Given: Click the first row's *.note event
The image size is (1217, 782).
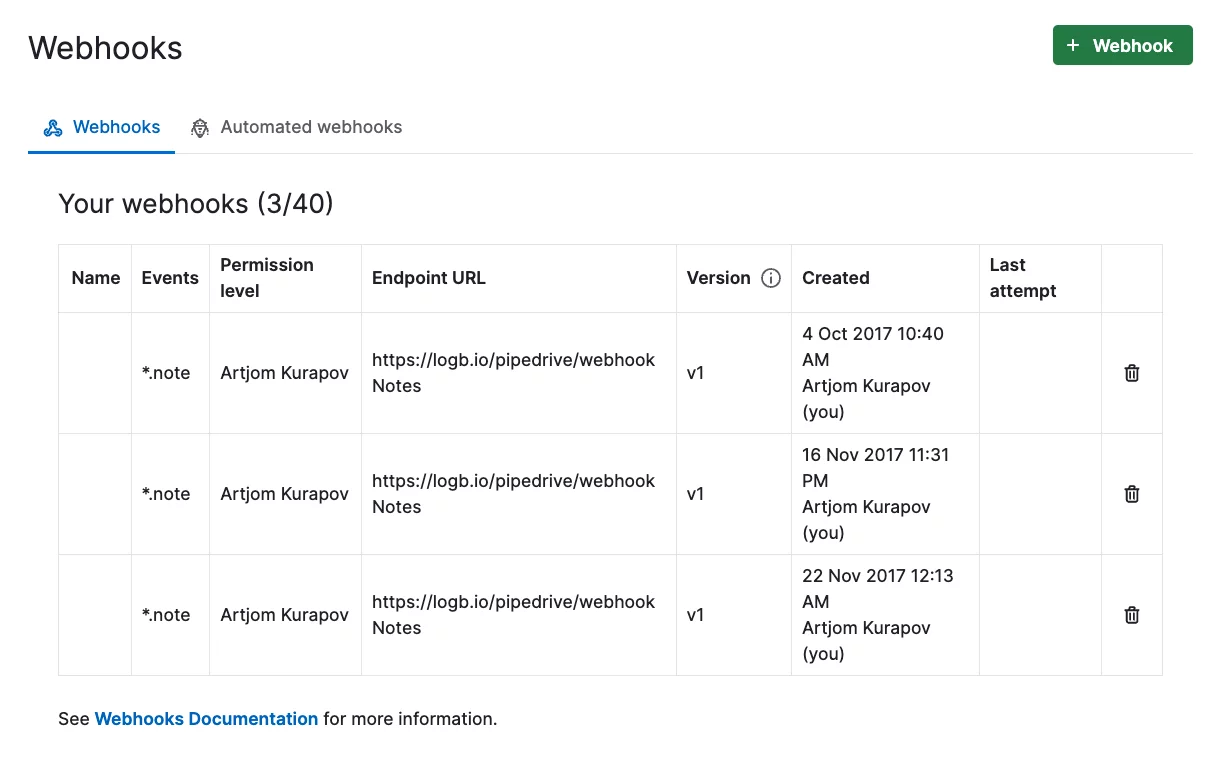Looking at the screenshot, I should click(x=166, y=373).
